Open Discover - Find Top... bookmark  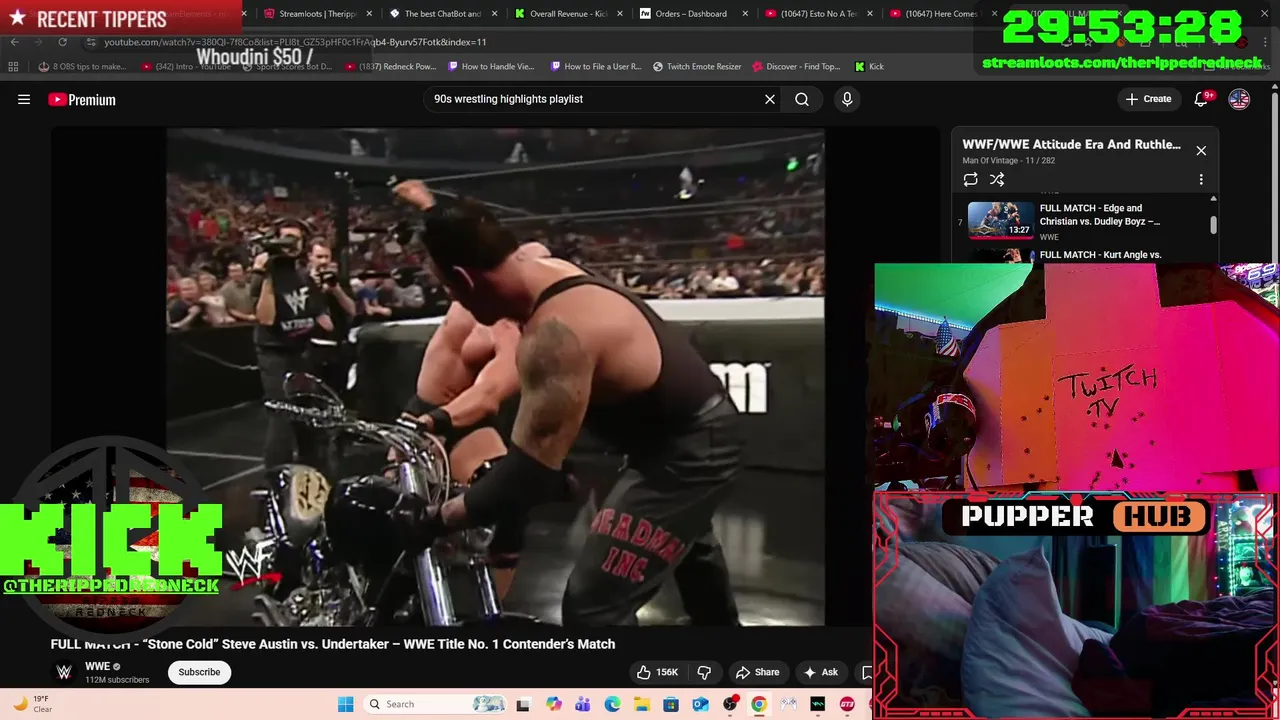pos(796,66)
